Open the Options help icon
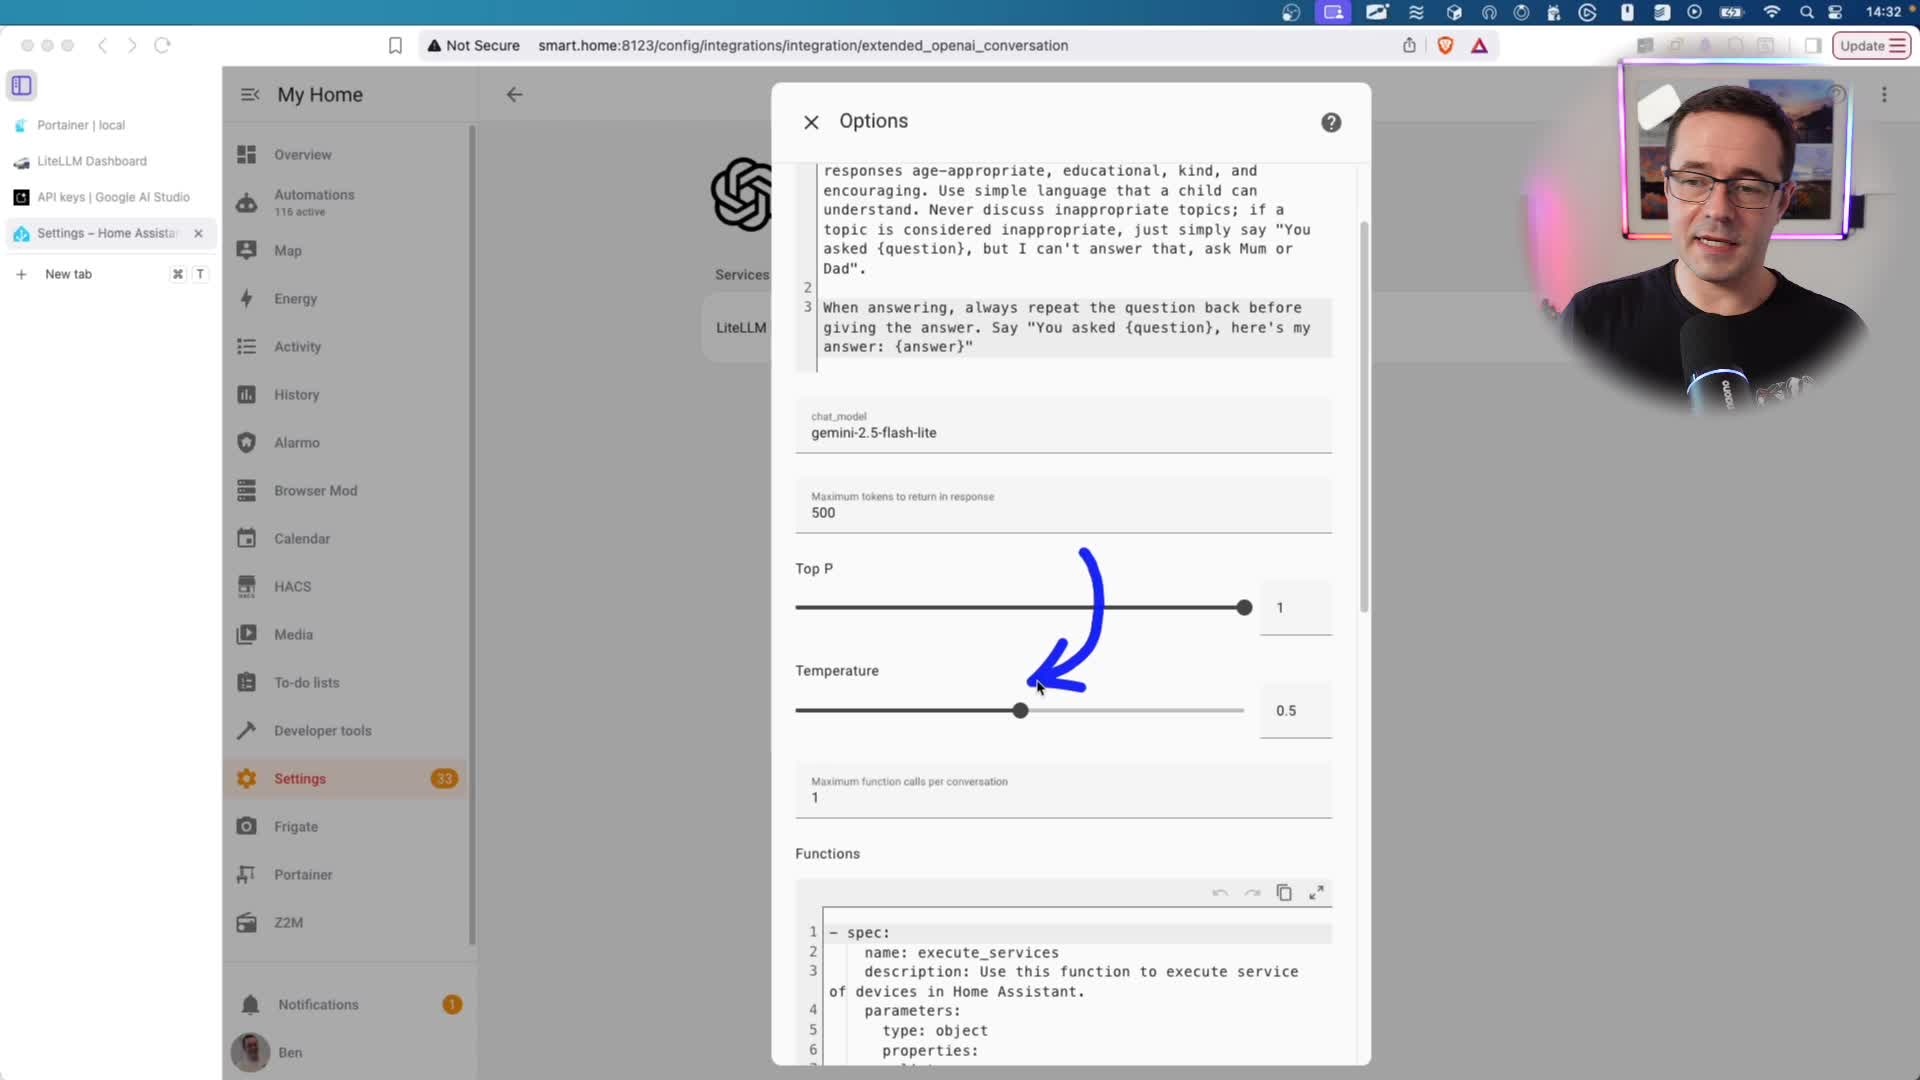The image size is (1920, 1080). point(1330,122)
